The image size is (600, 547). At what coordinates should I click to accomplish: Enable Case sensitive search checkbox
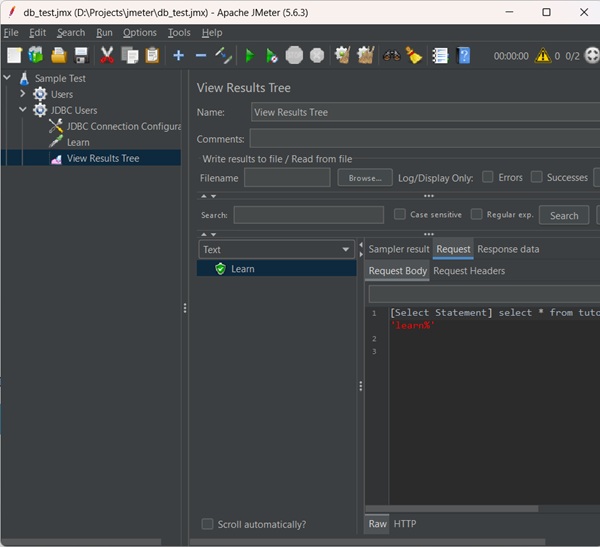pyautogui.click(x=399, y=214)
